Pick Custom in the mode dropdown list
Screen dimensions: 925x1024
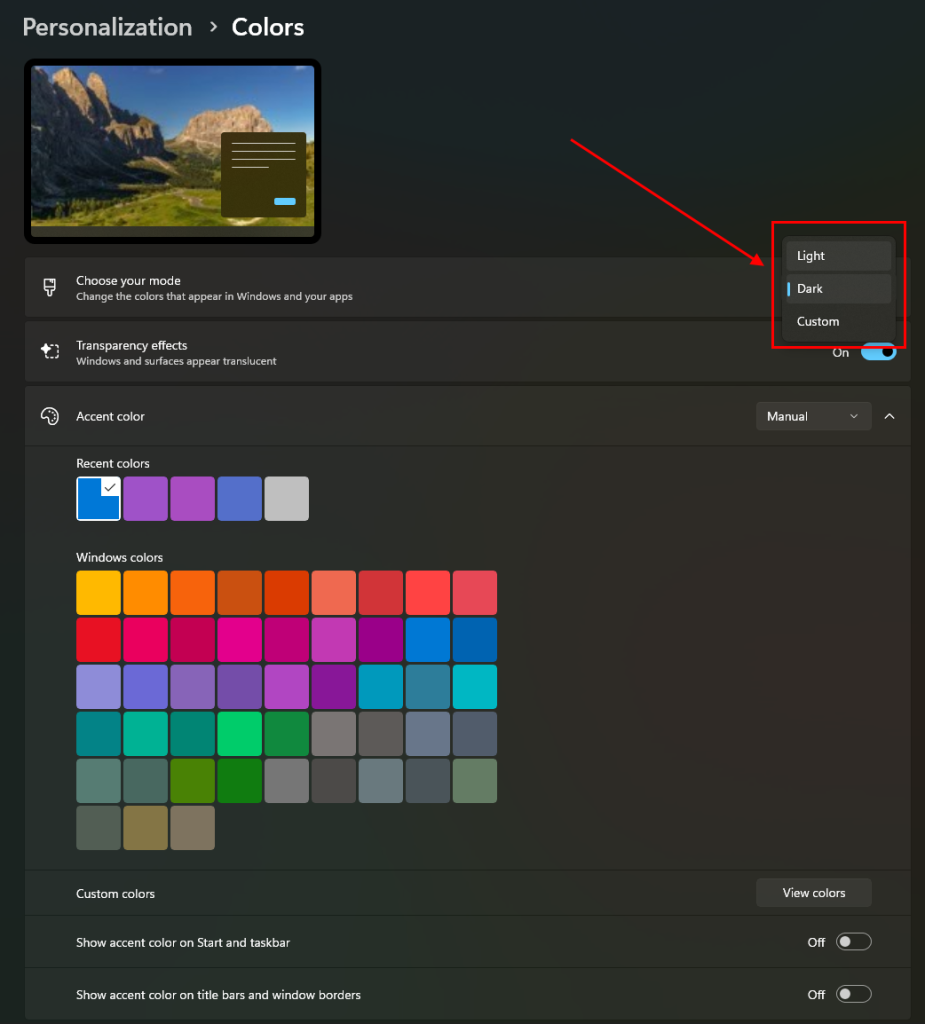point(837,322)
